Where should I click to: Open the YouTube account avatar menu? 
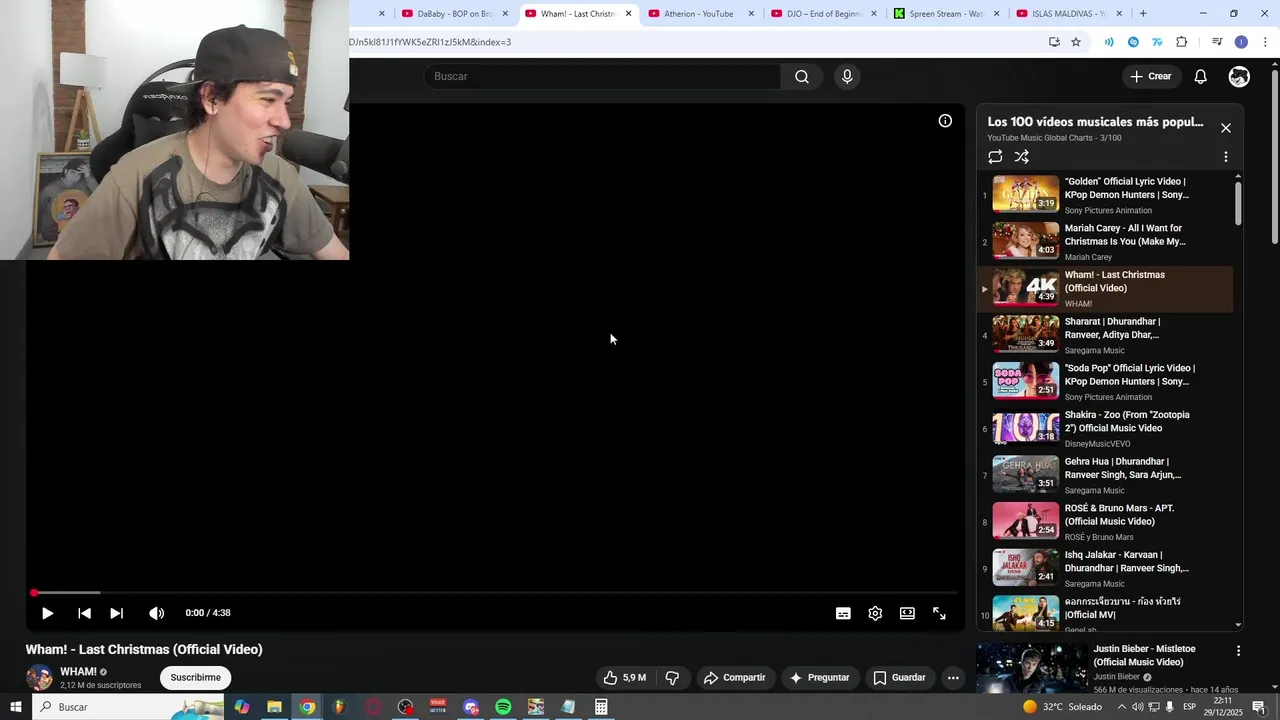(1239, 76)
